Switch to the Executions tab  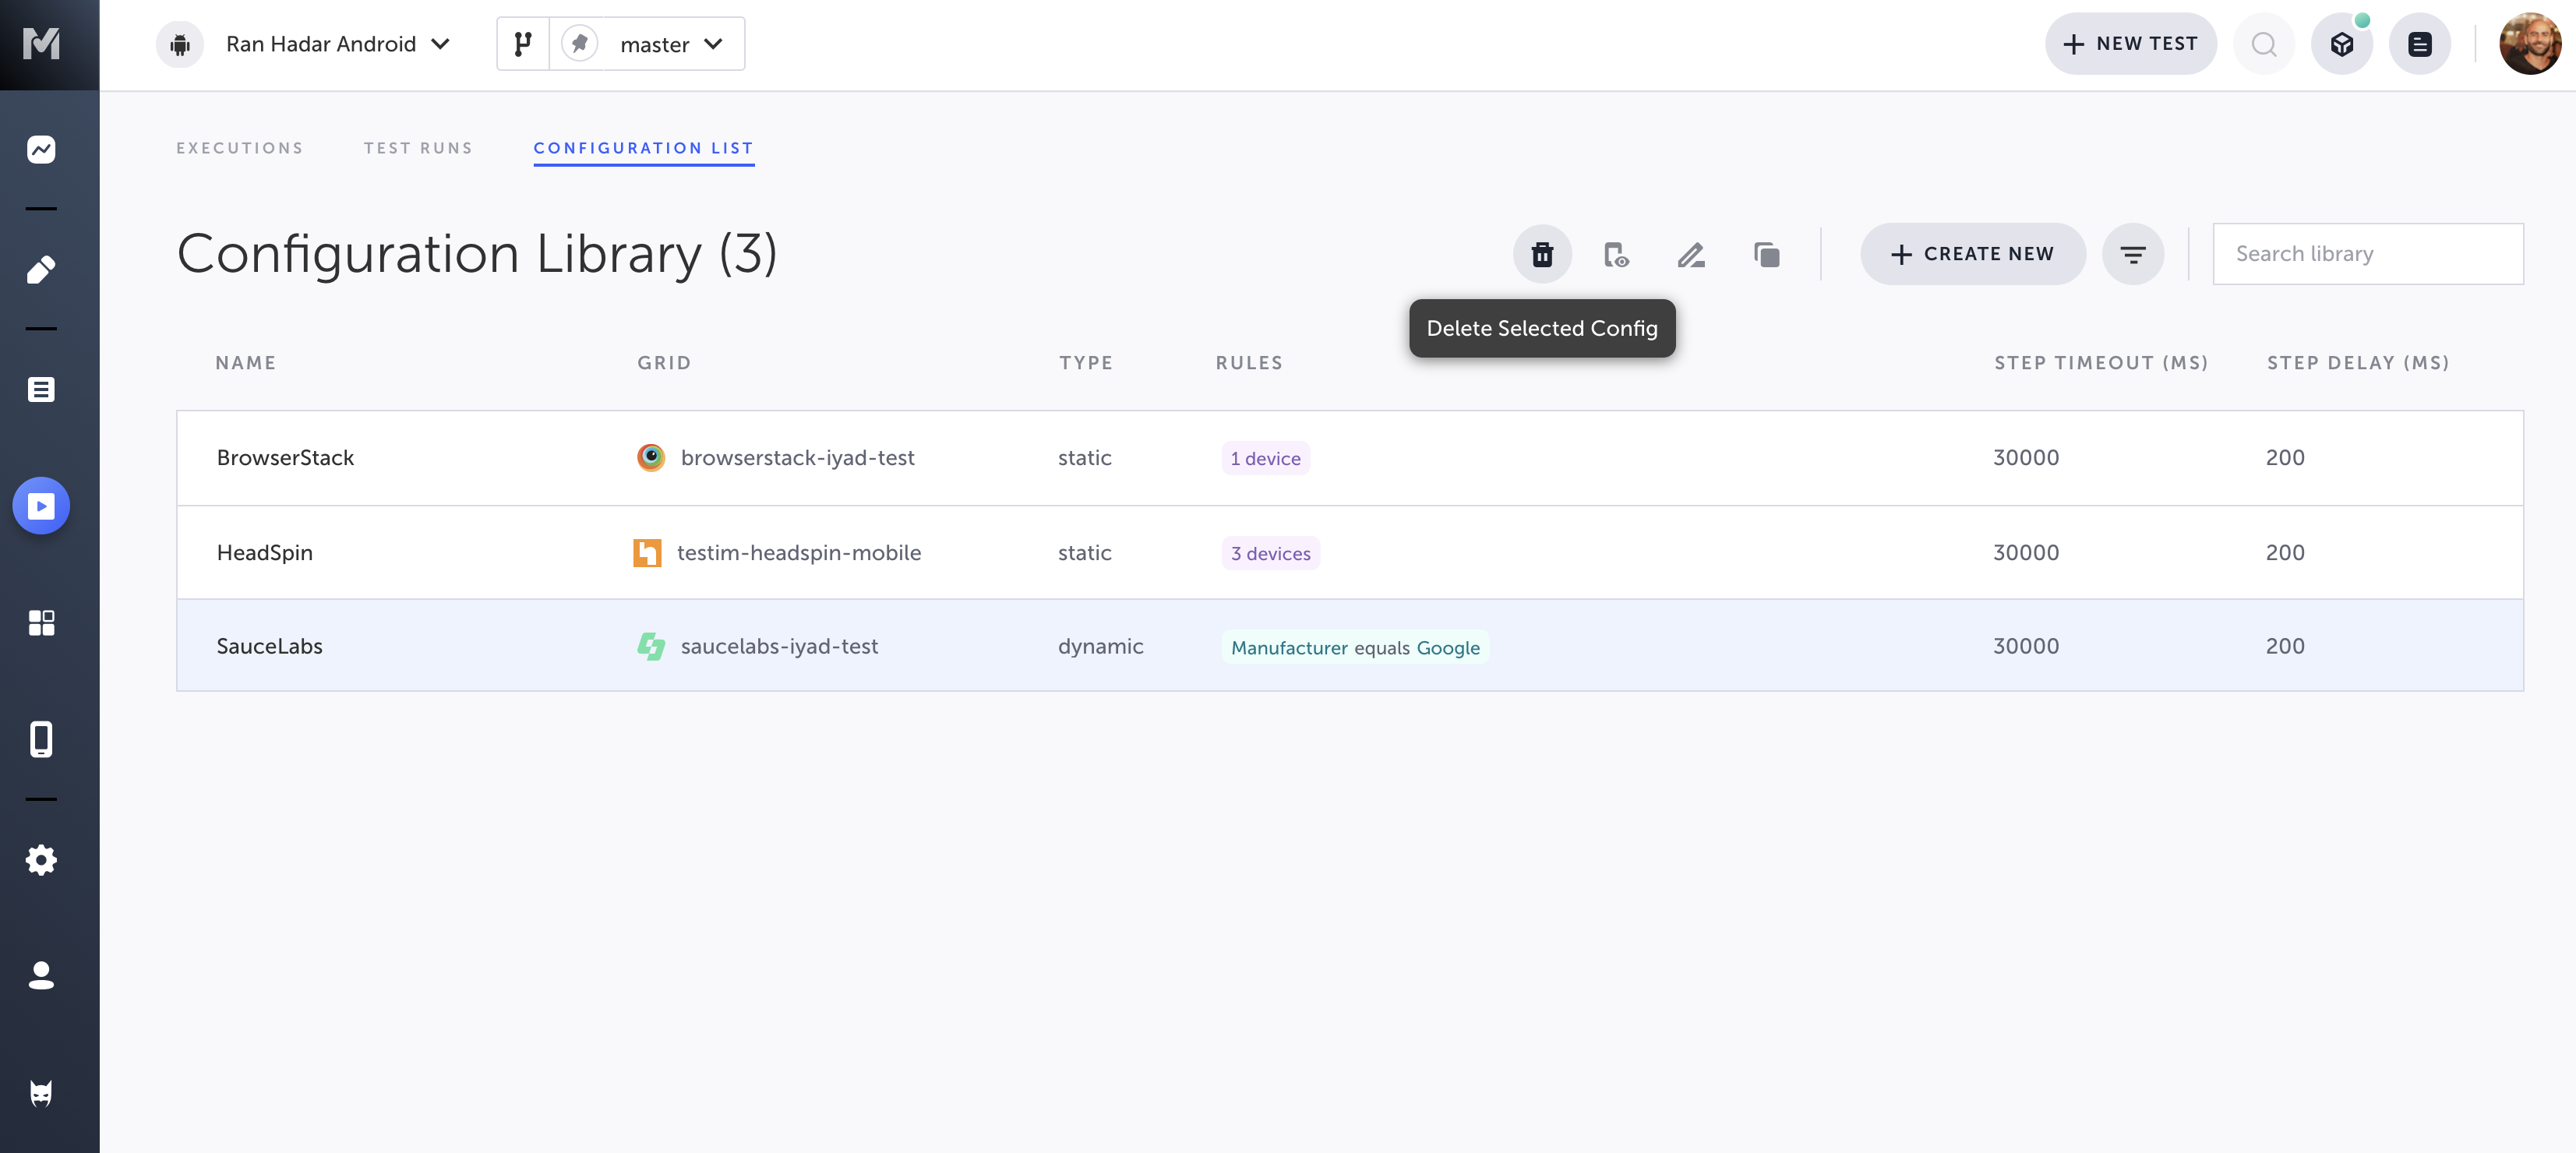[x=240, y=148]
